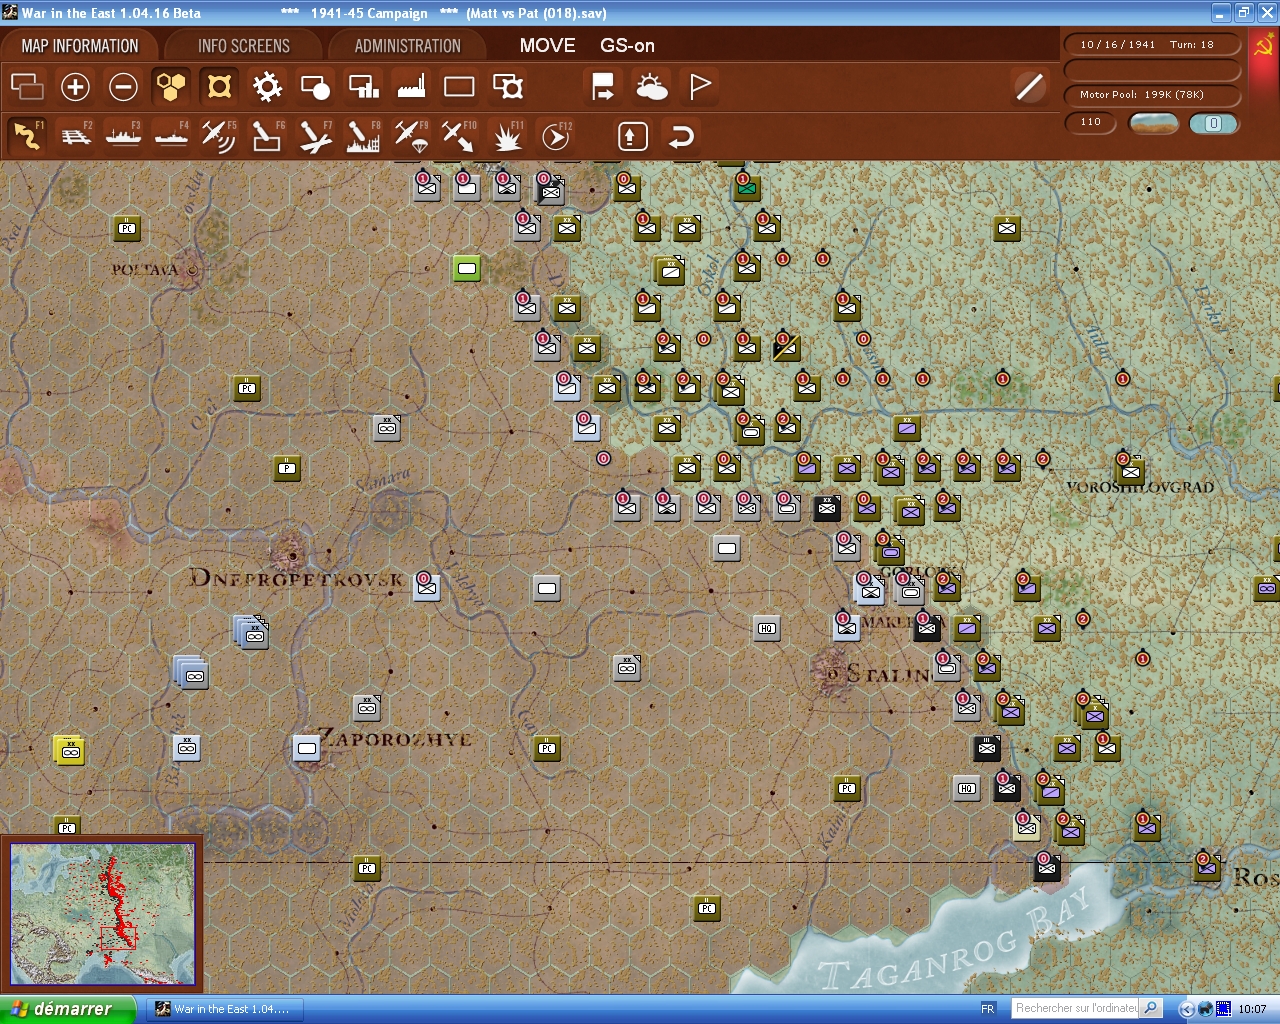1280x1024 pixels.
Task: Click the rectangle with circle icon
Action: 315,87
